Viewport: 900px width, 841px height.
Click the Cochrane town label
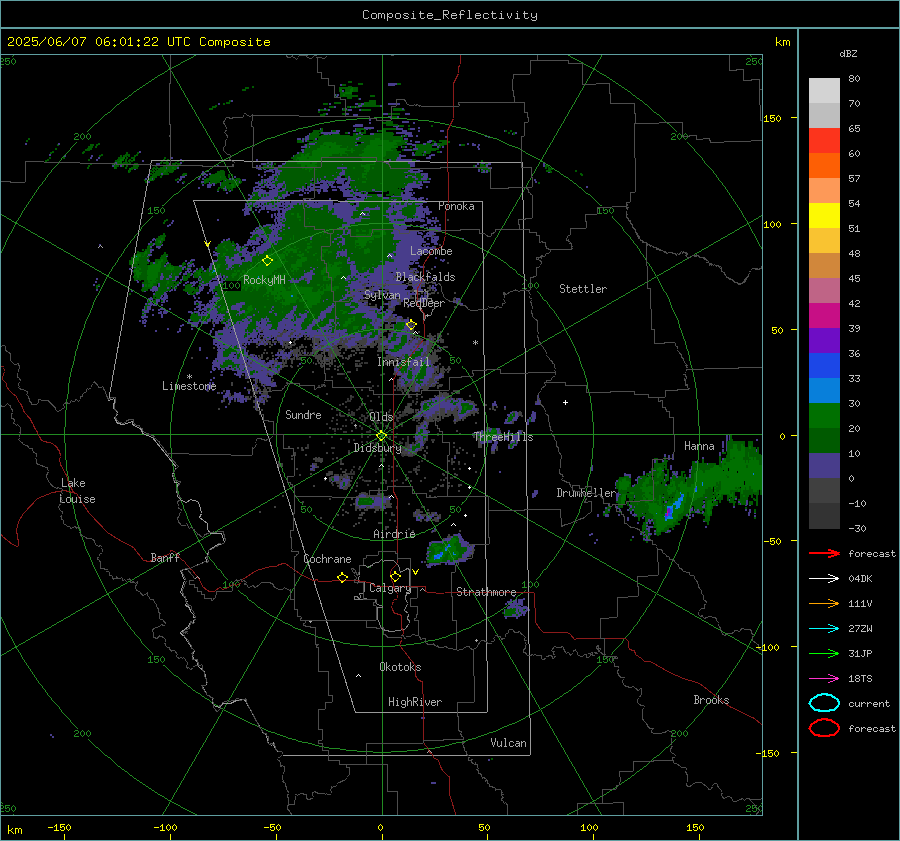point(327,559)
